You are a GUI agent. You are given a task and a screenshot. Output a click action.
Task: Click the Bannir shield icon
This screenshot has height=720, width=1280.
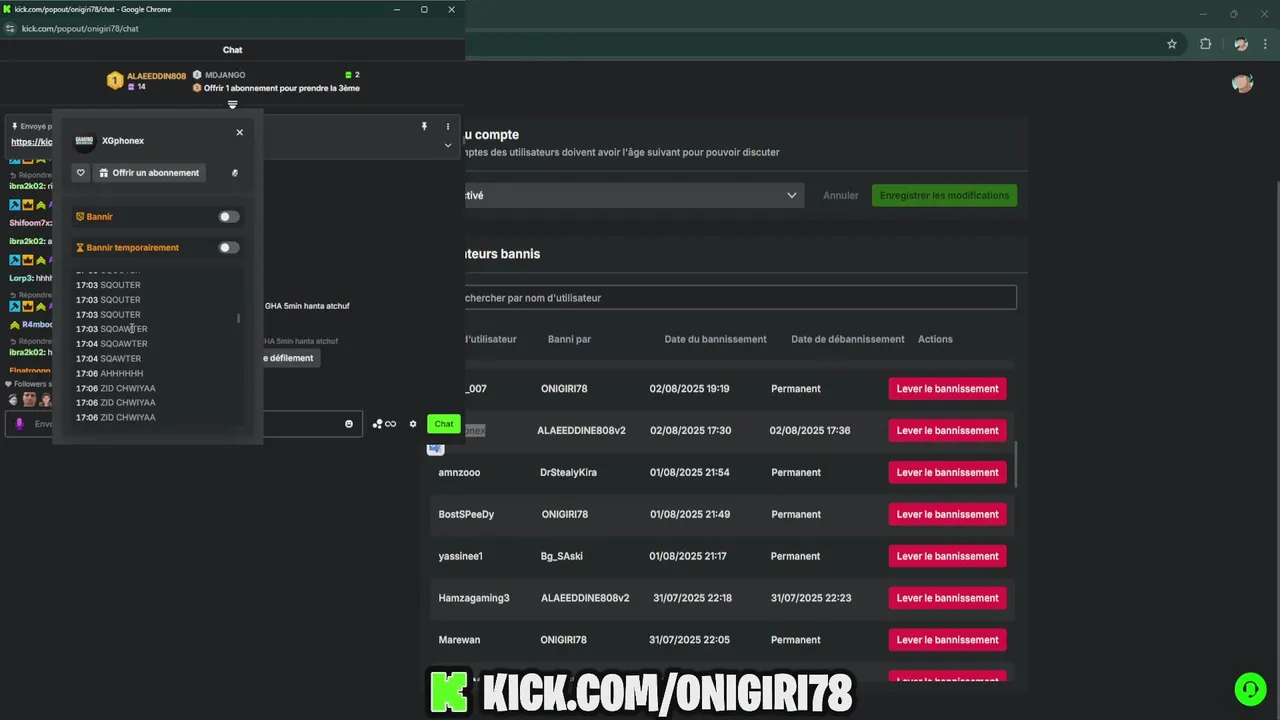[80, 217]
